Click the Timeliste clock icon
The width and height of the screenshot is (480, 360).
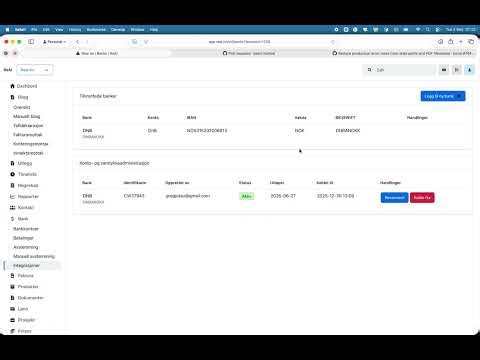(x=12, y=174)
